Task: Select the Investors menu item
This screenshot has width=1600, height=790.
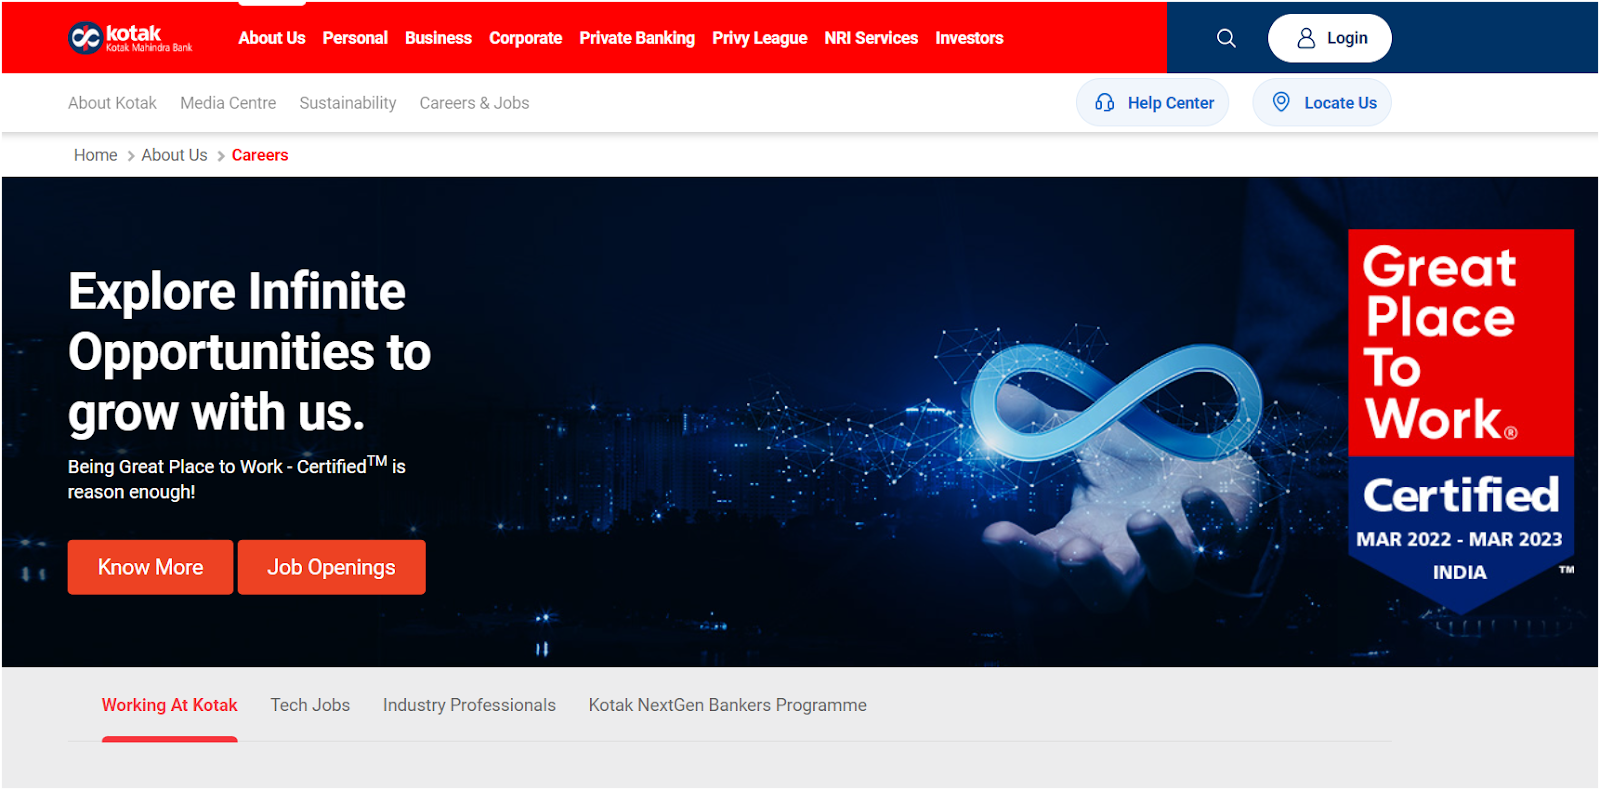Action: click(x=969, y=38)
